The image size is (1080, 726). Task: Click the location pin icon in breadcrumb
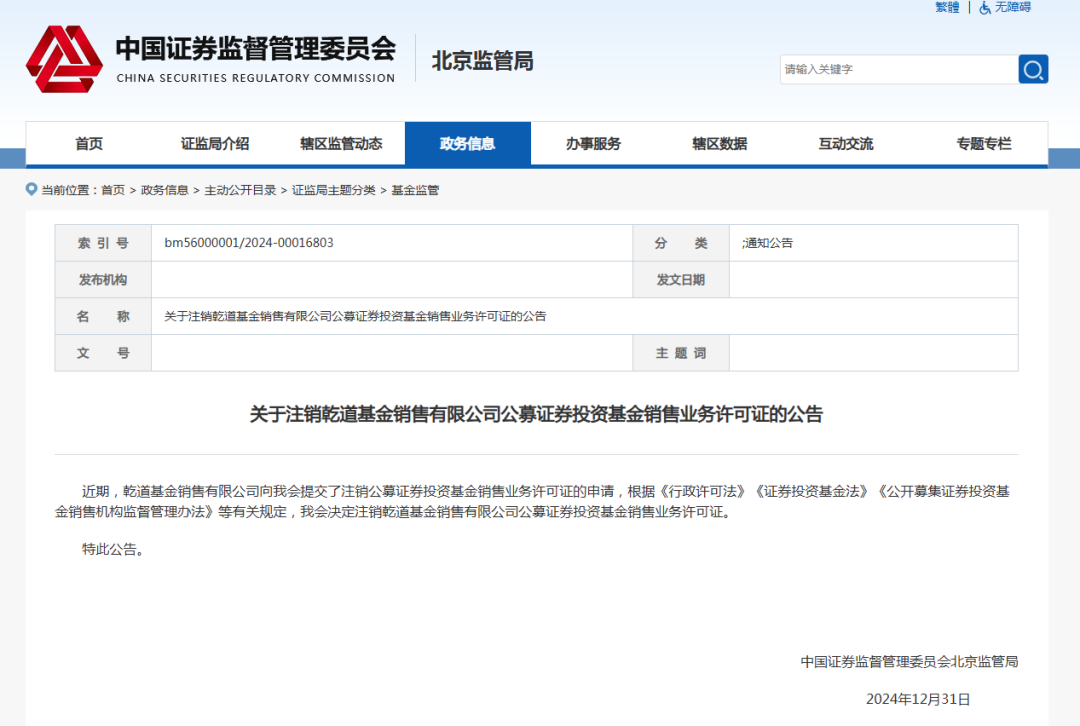coord(31,189)
